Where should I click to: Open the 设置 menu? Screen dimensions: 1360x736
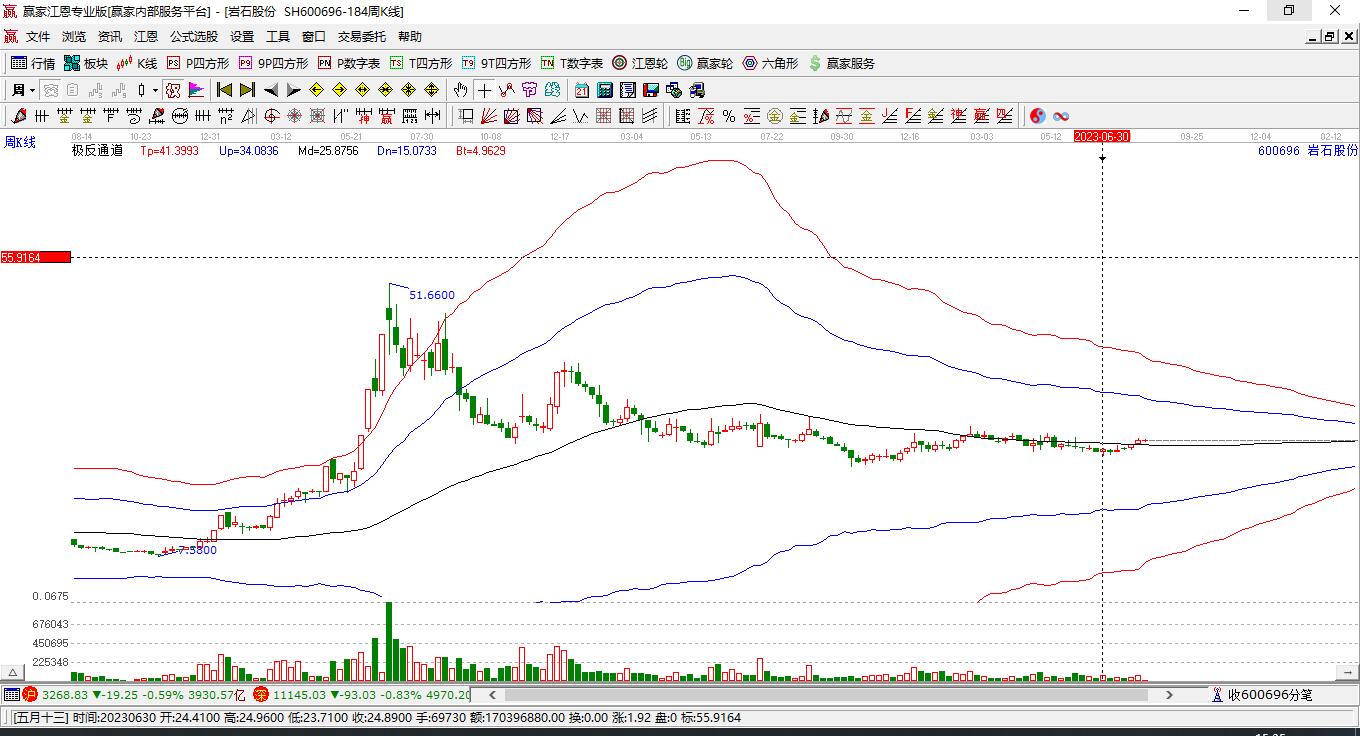(242, 37)
